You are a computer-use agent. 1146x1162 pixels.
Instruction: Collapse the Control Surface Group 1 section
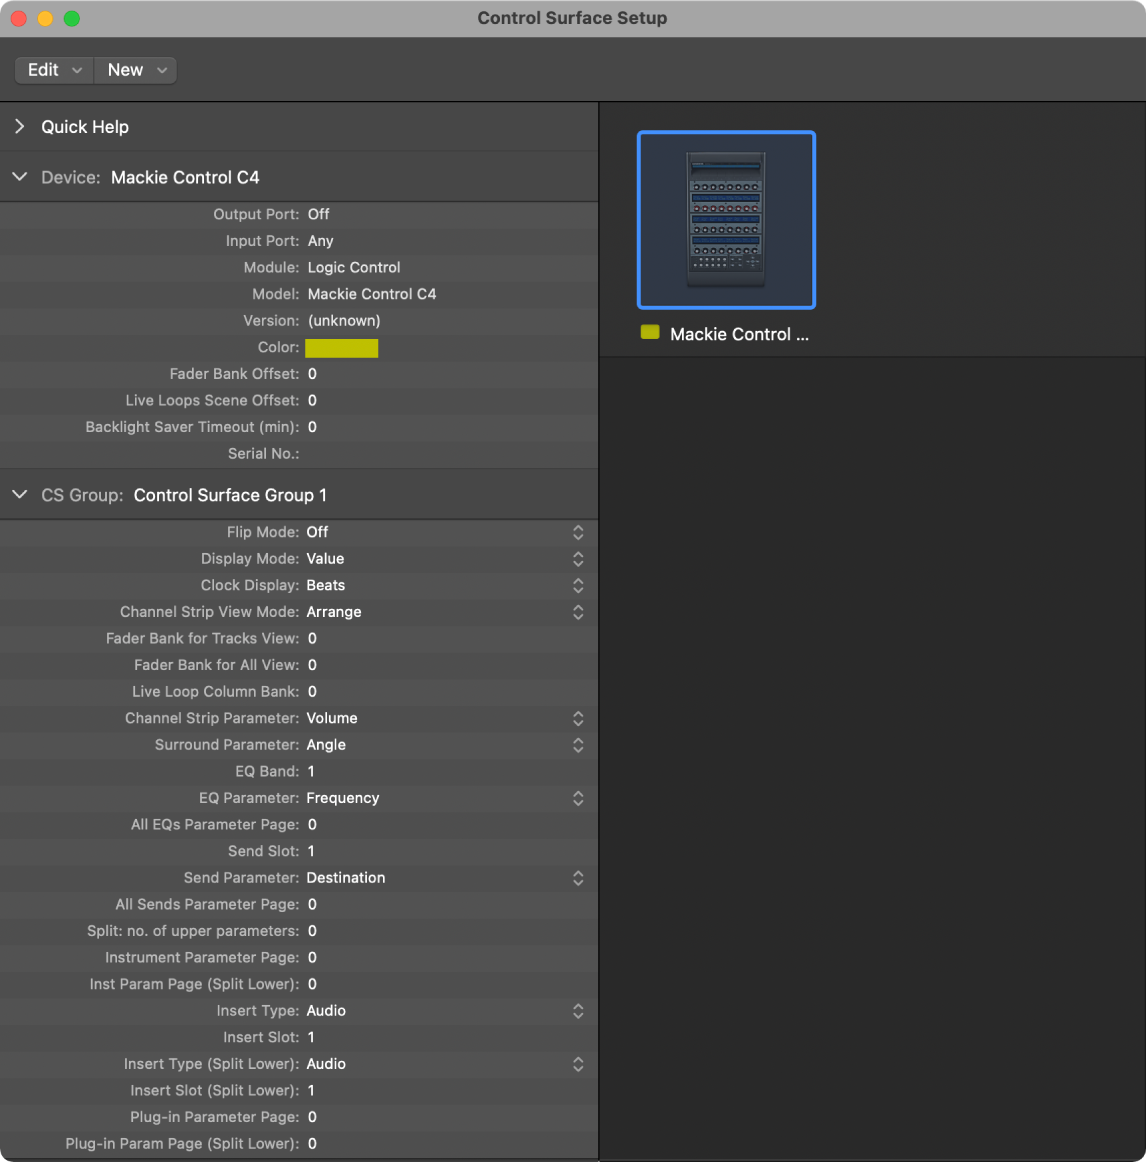pos(19,494)
